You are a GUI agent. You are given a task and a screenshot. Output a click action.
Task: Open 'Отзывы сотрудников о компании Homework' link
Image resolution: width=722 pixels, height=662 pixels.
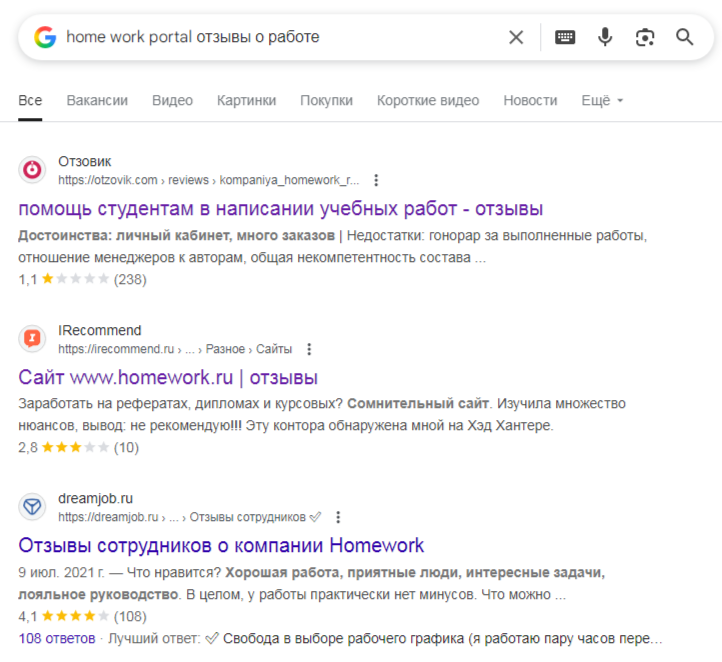[221, 546]
